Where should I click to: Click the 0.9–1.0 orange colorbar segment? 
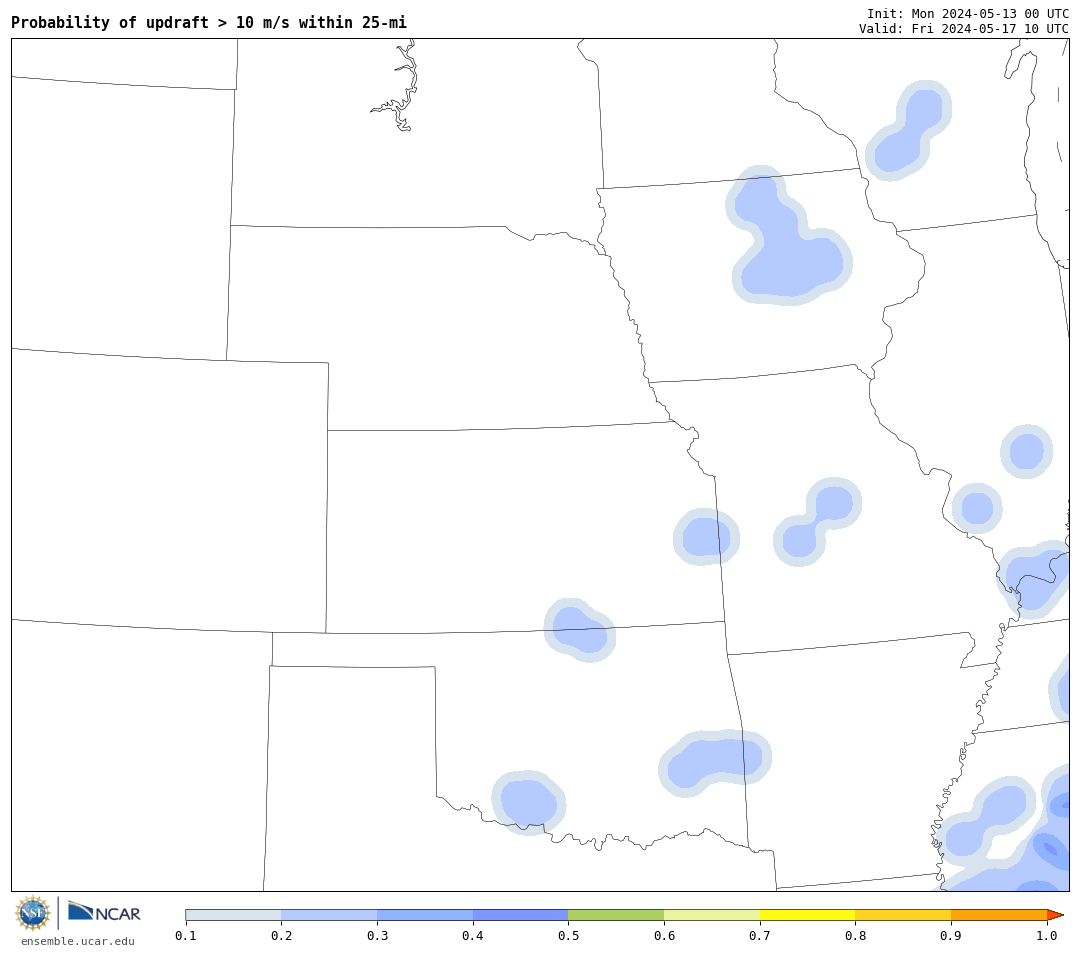click(x=999, y=915)
